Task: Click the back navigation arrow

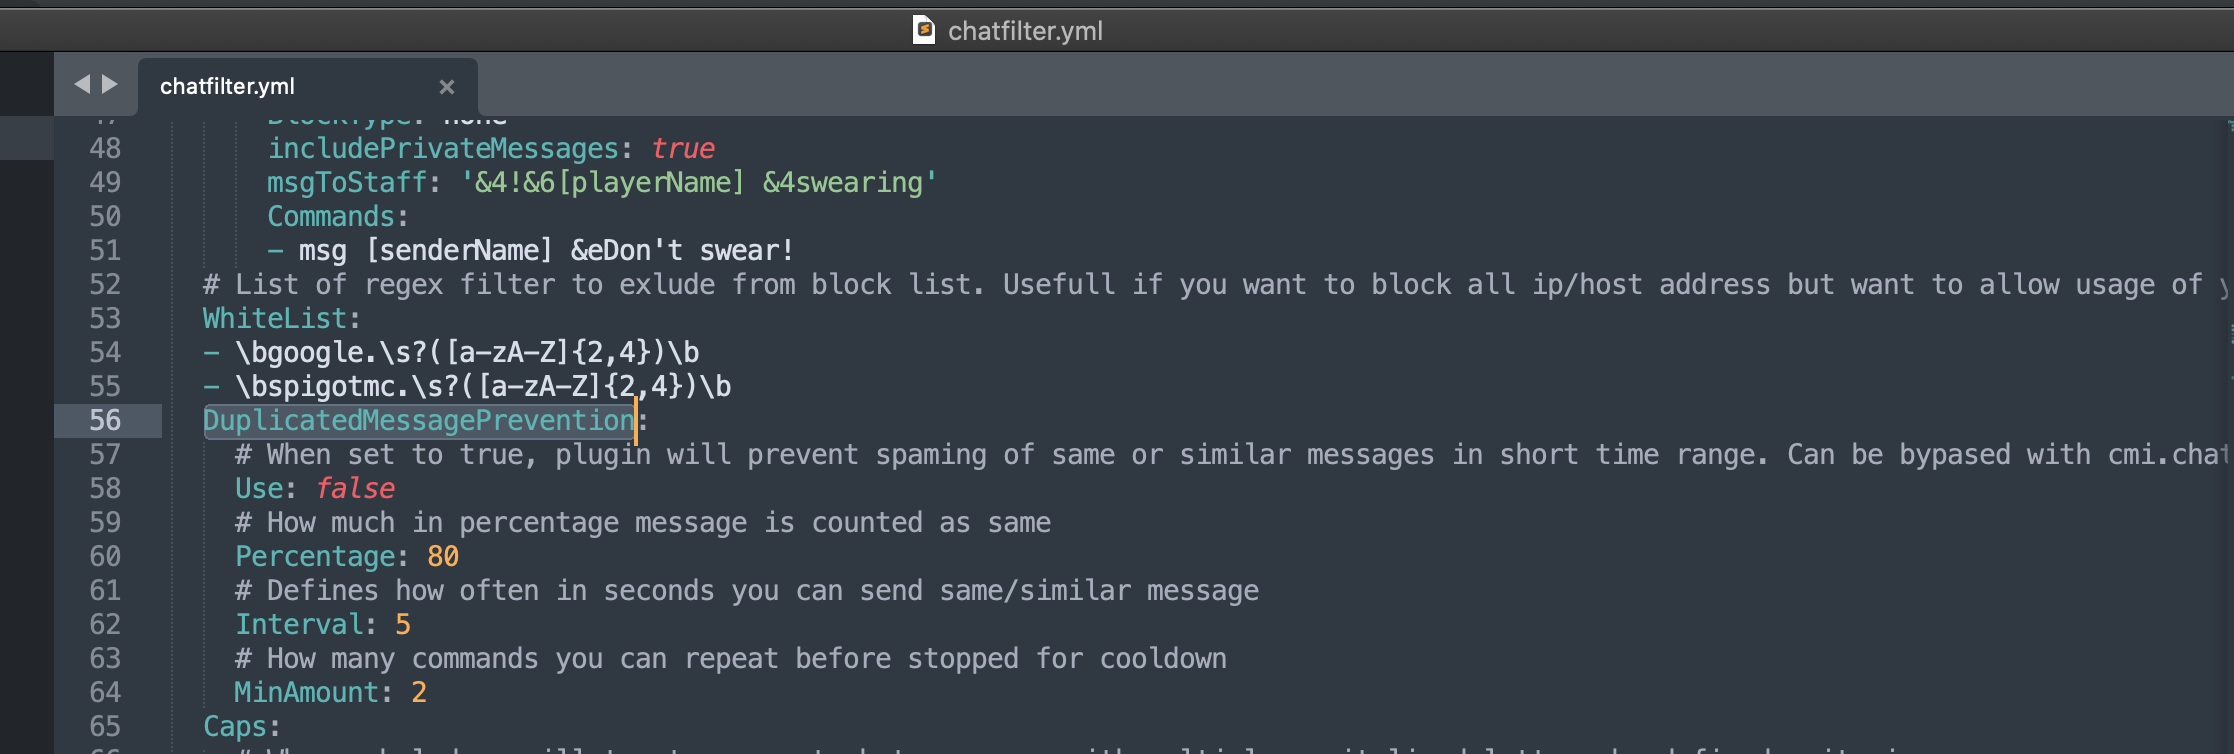Action: (x=84, y=85)
